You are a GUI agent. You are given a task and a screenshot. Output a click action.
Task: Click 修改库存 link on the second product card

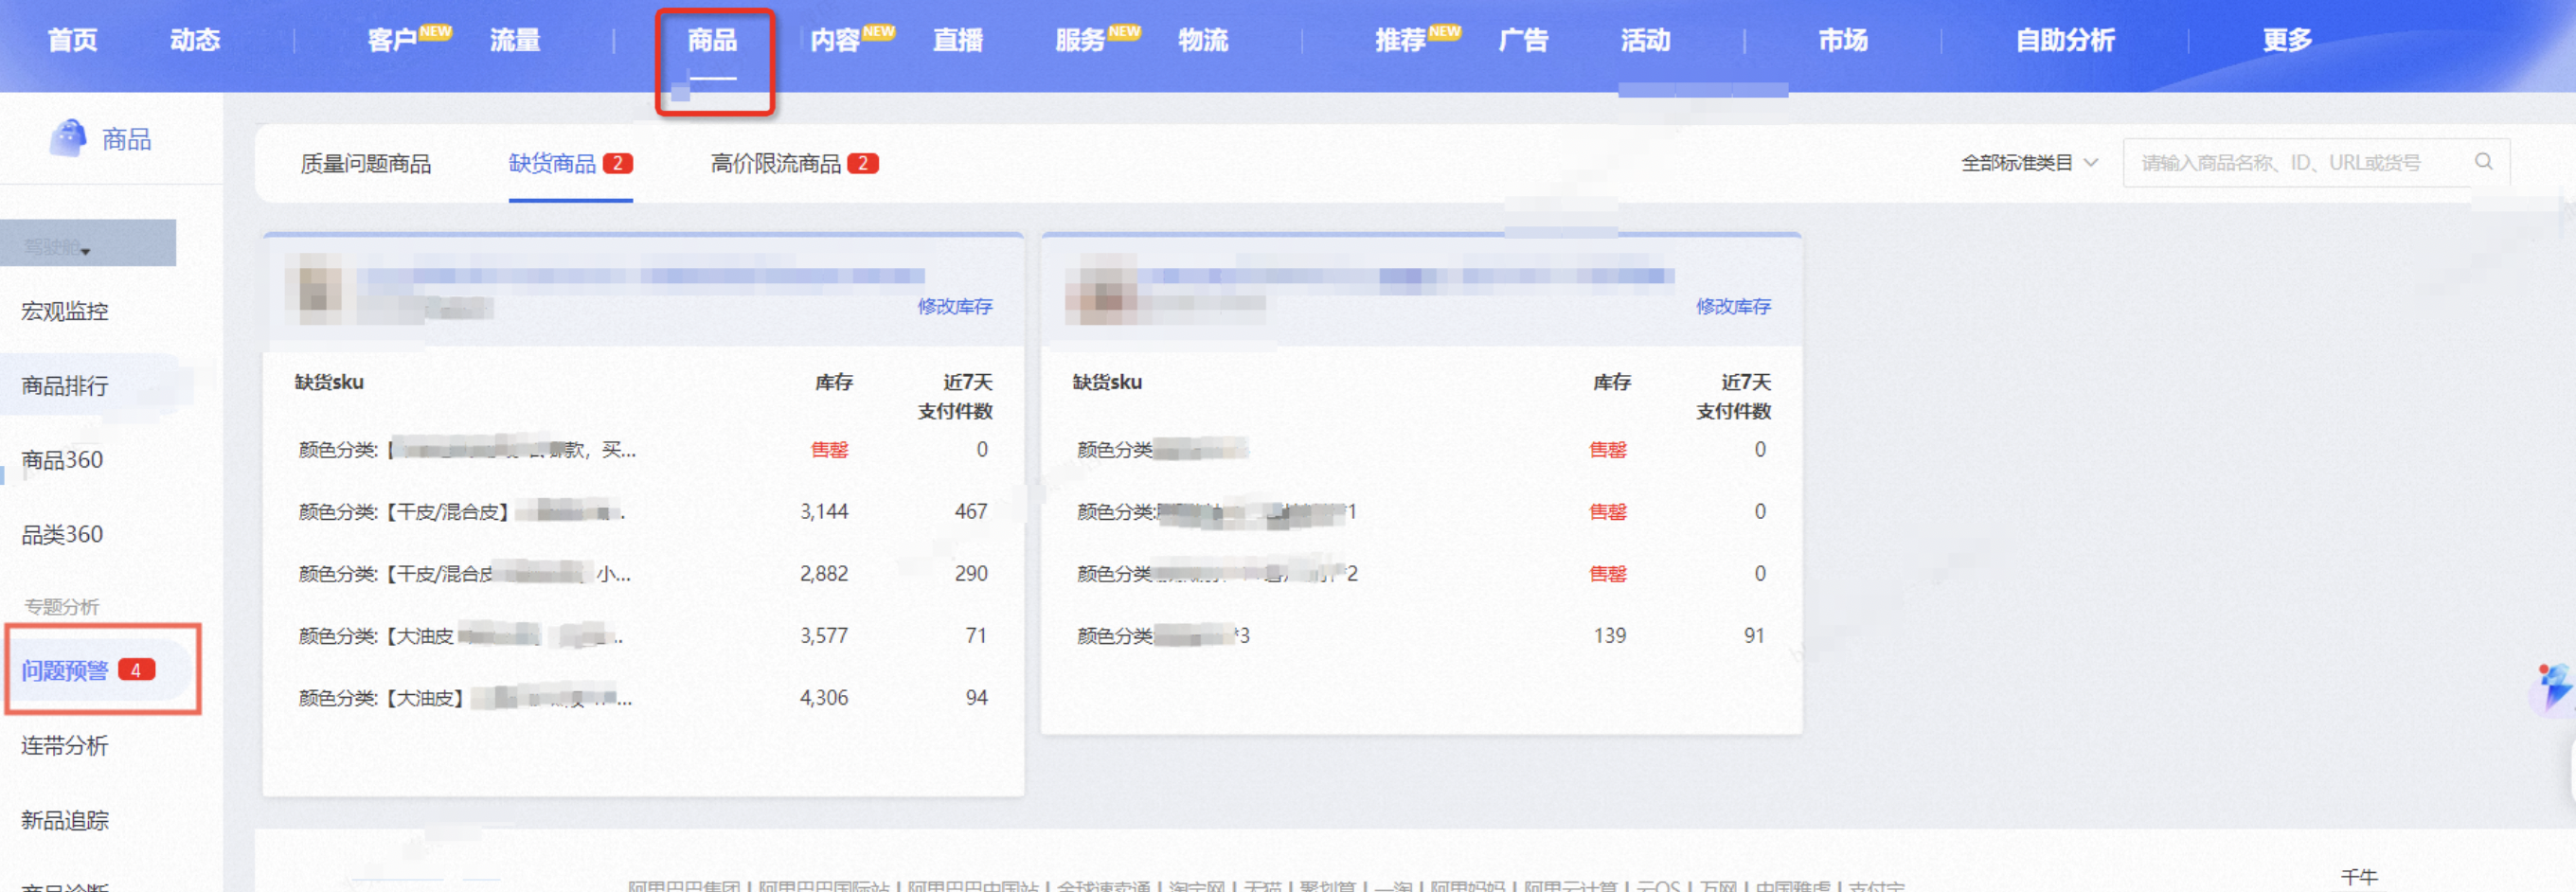1733,306
